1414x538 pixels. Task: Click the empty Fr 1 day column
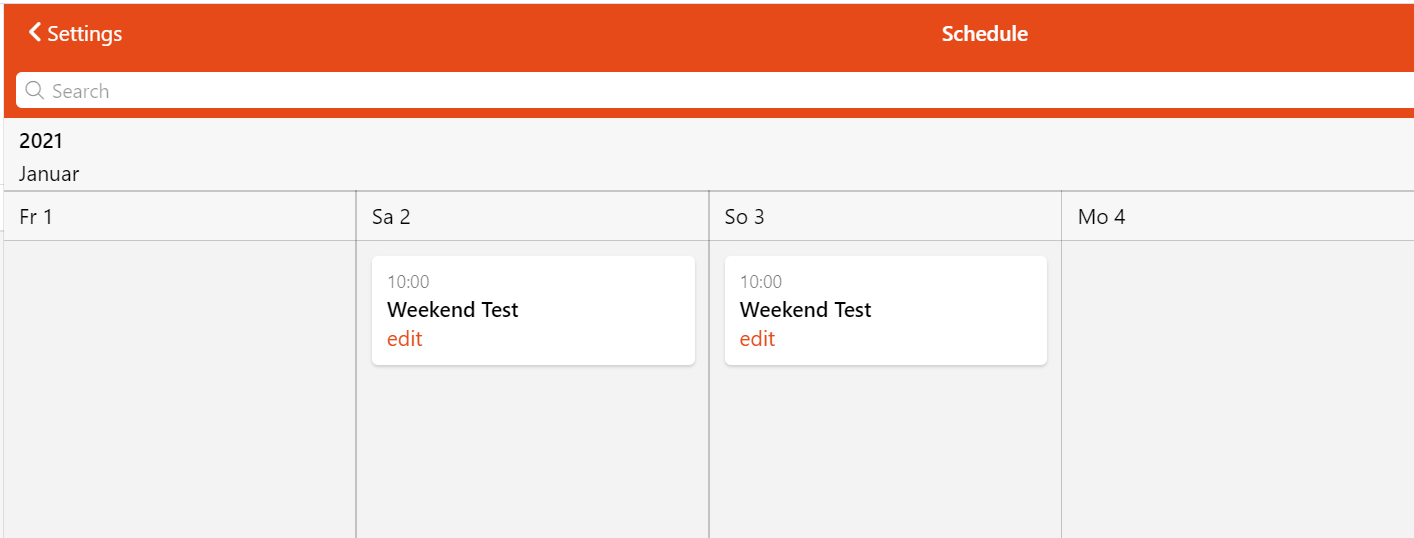[180, 390]
